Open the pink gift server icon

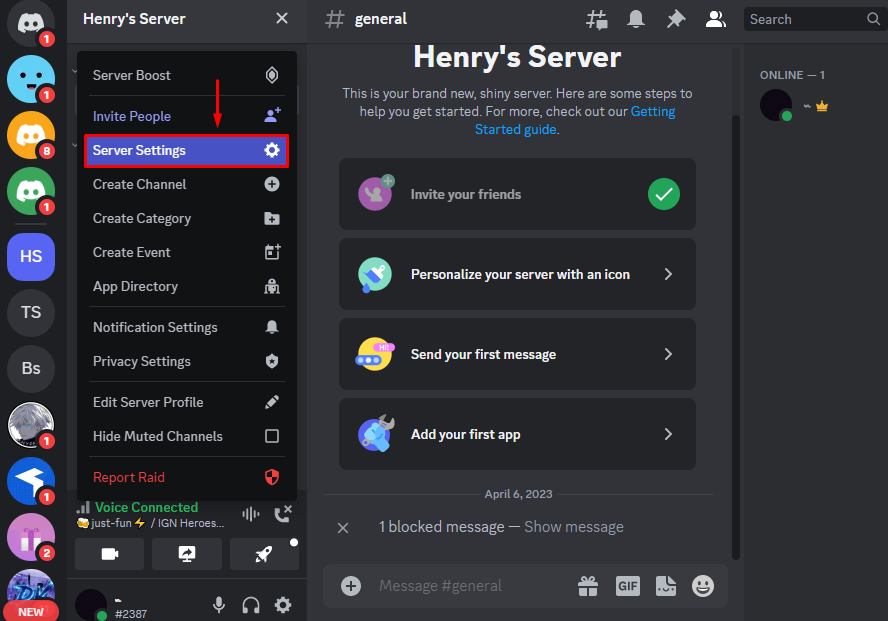pyautogui.click(x=31, y=537)
